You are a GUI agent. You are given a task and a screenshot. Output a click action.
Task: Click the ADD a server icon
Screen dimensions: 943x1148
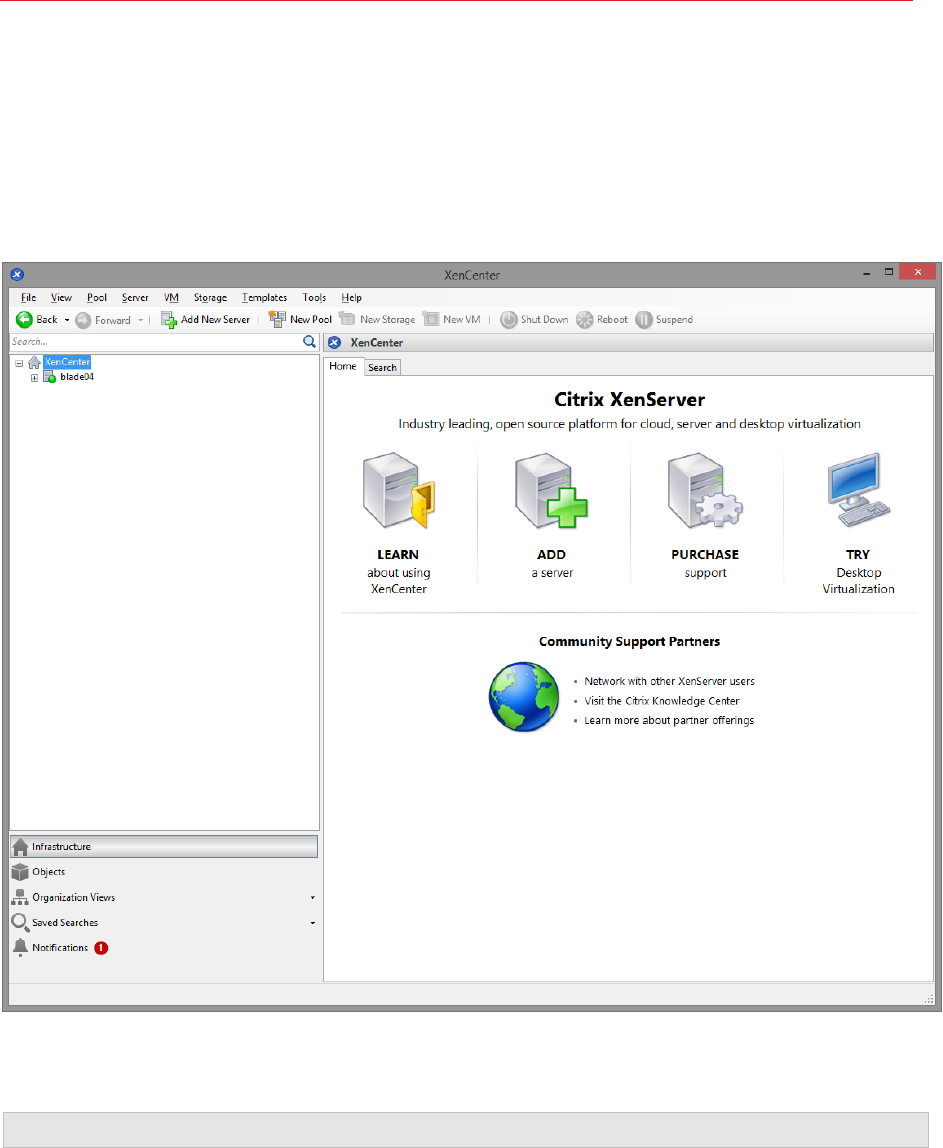tap(551, 491)
